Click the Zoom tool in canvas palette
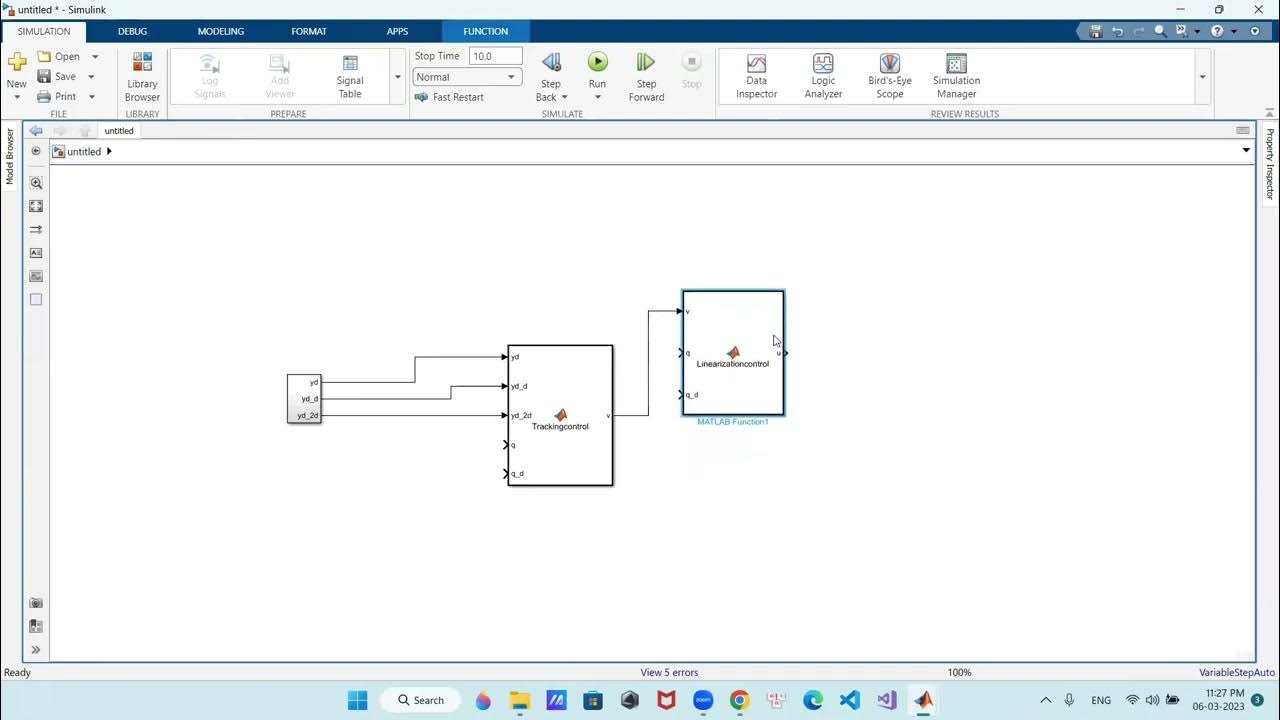This screenshot has height=720, width=1280. click(x=36, y=183)
